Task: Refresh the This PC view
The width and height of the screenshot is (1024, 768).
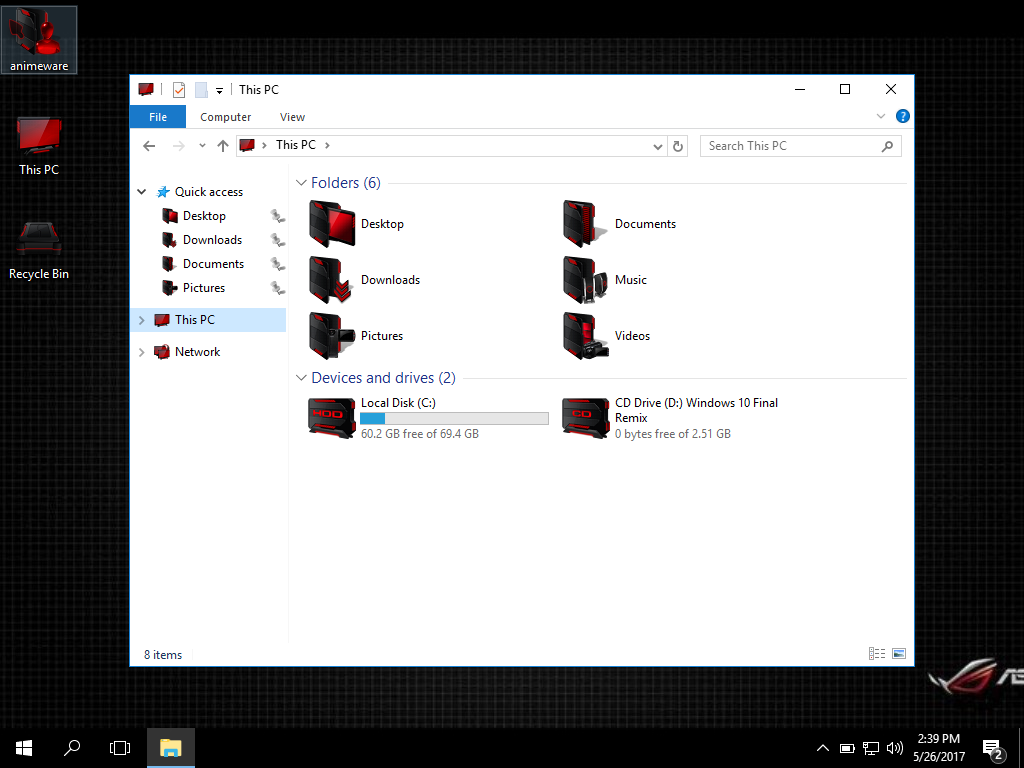Action: click(678, 146)
